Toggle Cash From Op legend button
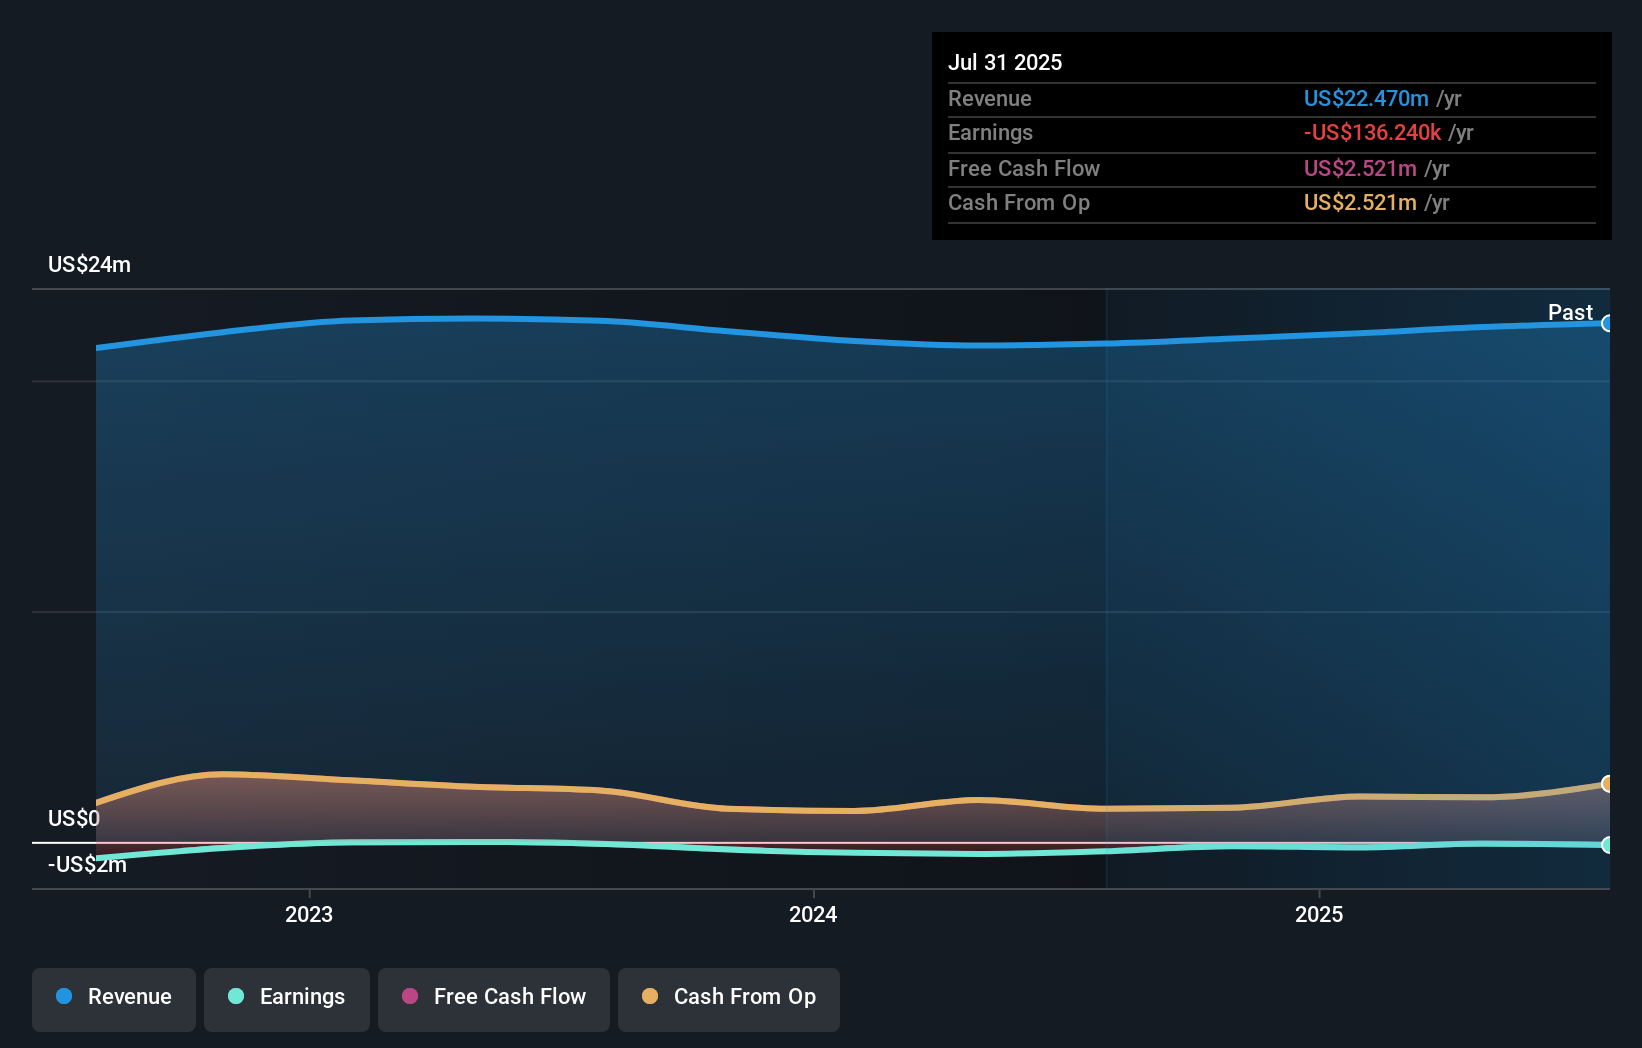This screenshot has width=1642, height=1048. point(729,998)
